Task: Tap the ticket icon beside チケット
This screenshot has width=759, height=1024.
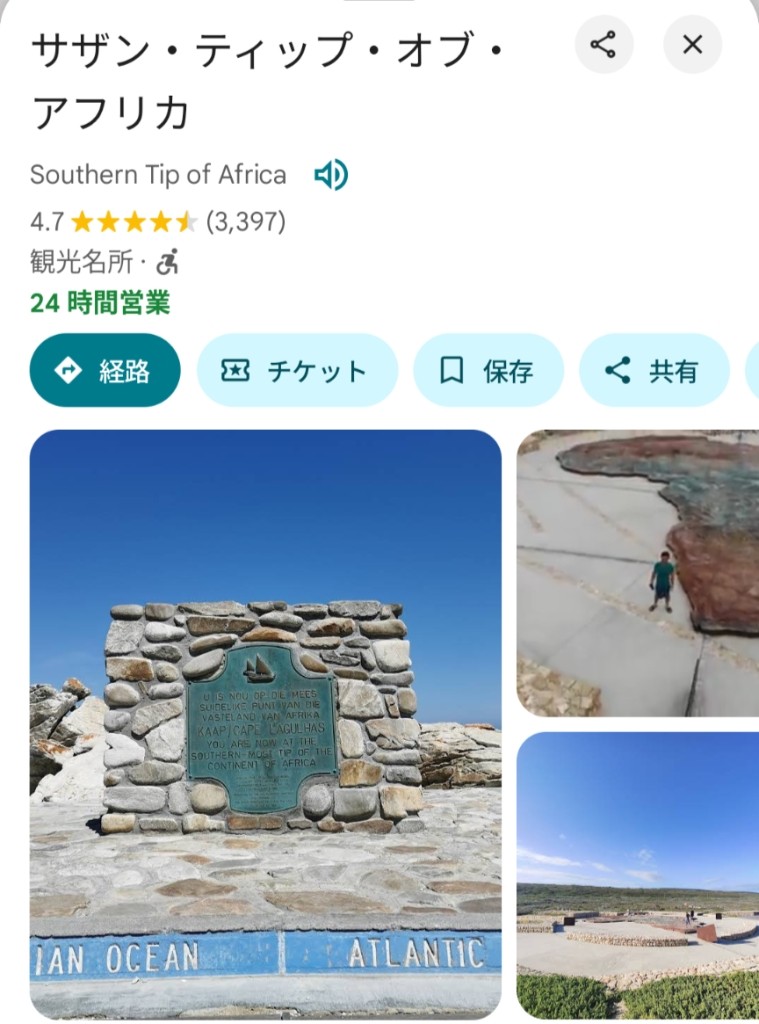Action: pos(235,370)
